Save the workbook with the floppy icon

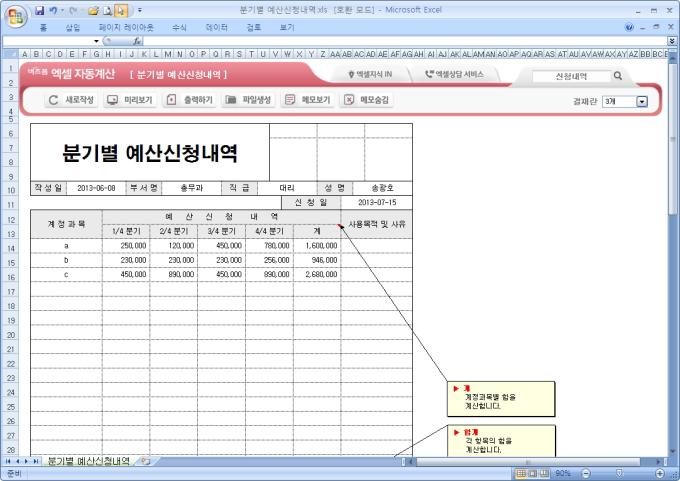click(x=39, y=10)
